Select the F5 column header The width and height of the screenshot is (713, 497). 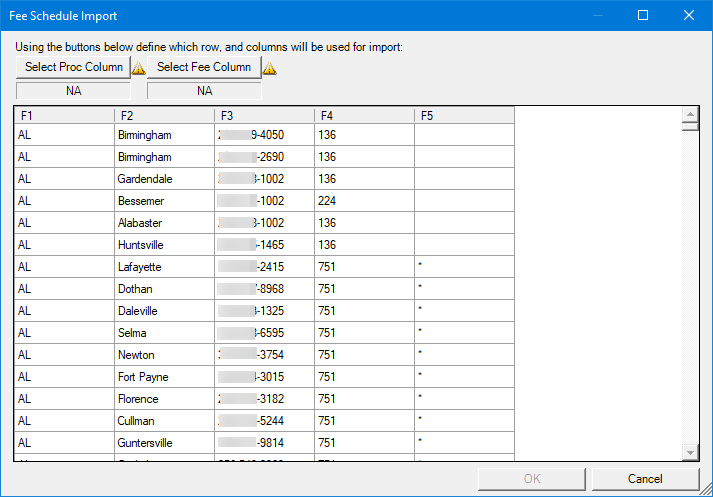[464, 116]
